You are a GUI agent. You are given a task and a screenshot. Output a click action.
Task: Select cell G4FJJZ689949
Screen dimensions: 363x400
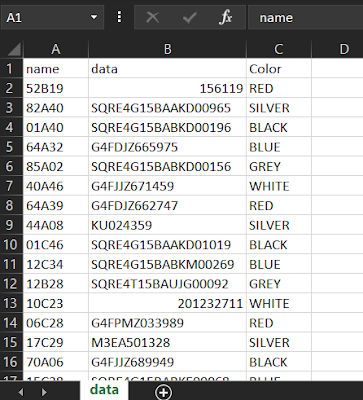(167, 362)
